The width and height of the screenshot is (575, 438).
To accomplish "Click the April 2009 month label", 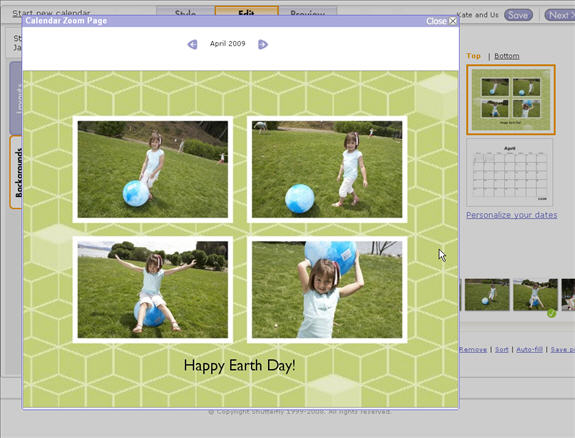I will 227,44.
